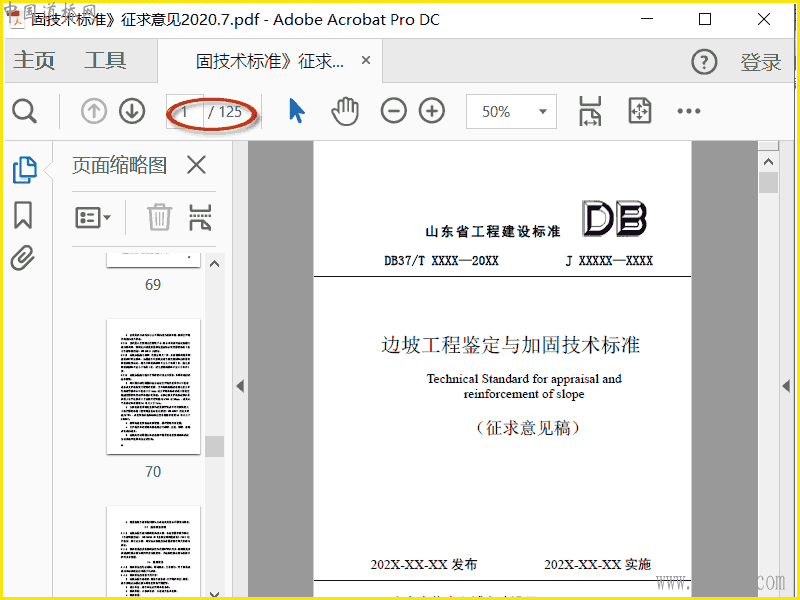Click the 登录 sign-in button
The image size is (800, 600).
761,62
